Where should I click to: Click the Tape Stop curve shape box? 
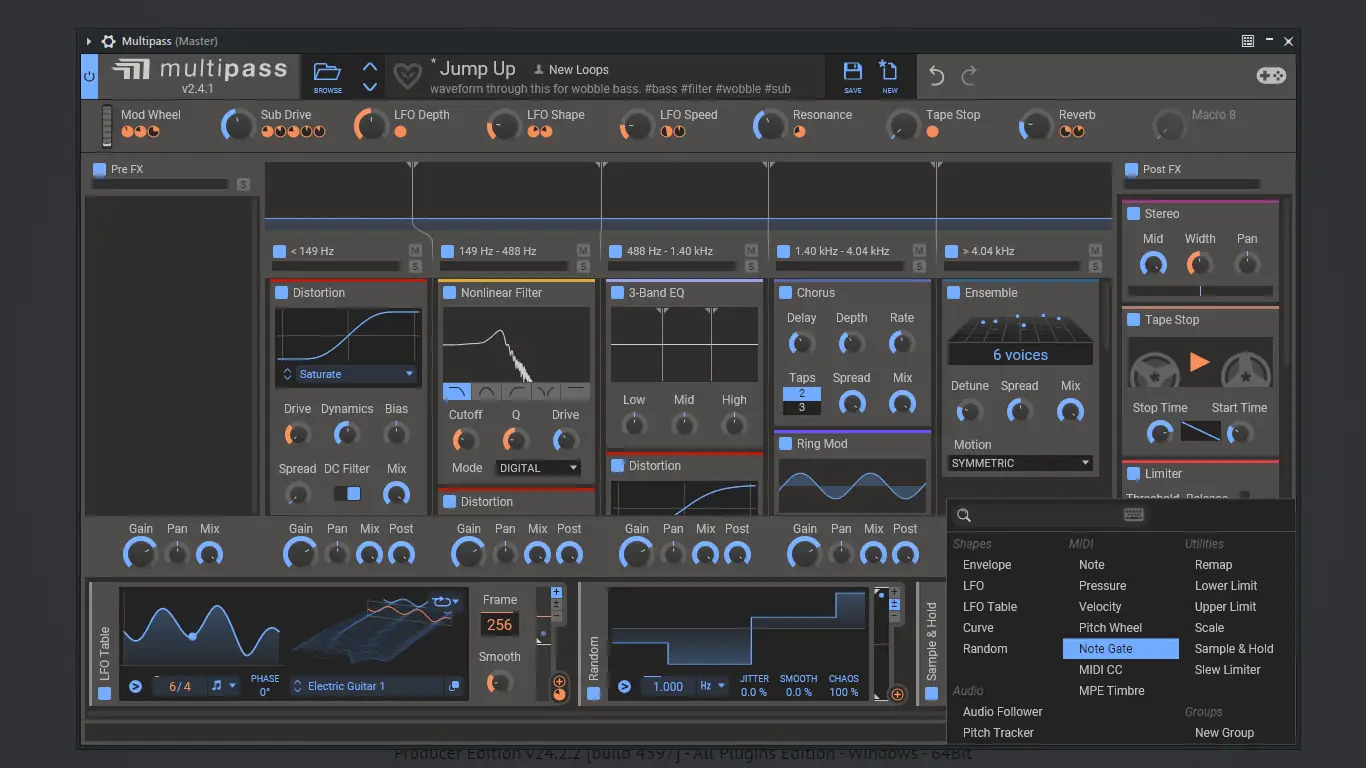point(1200,432)
